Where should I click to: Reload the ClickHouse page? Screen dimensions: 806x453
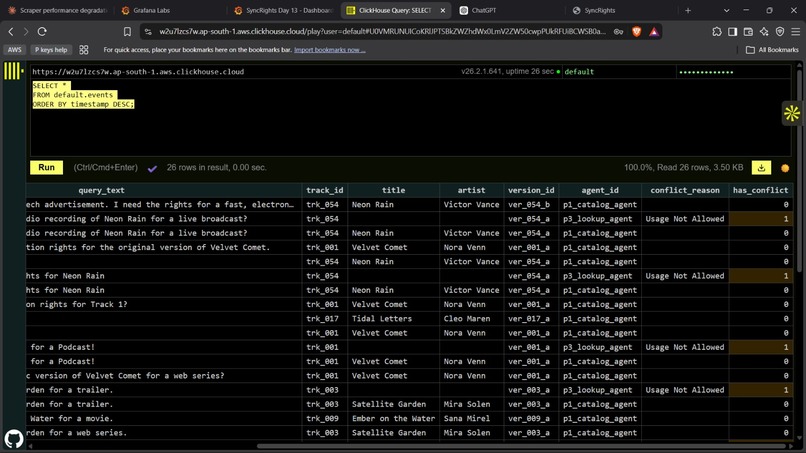[x=42, y=32]
